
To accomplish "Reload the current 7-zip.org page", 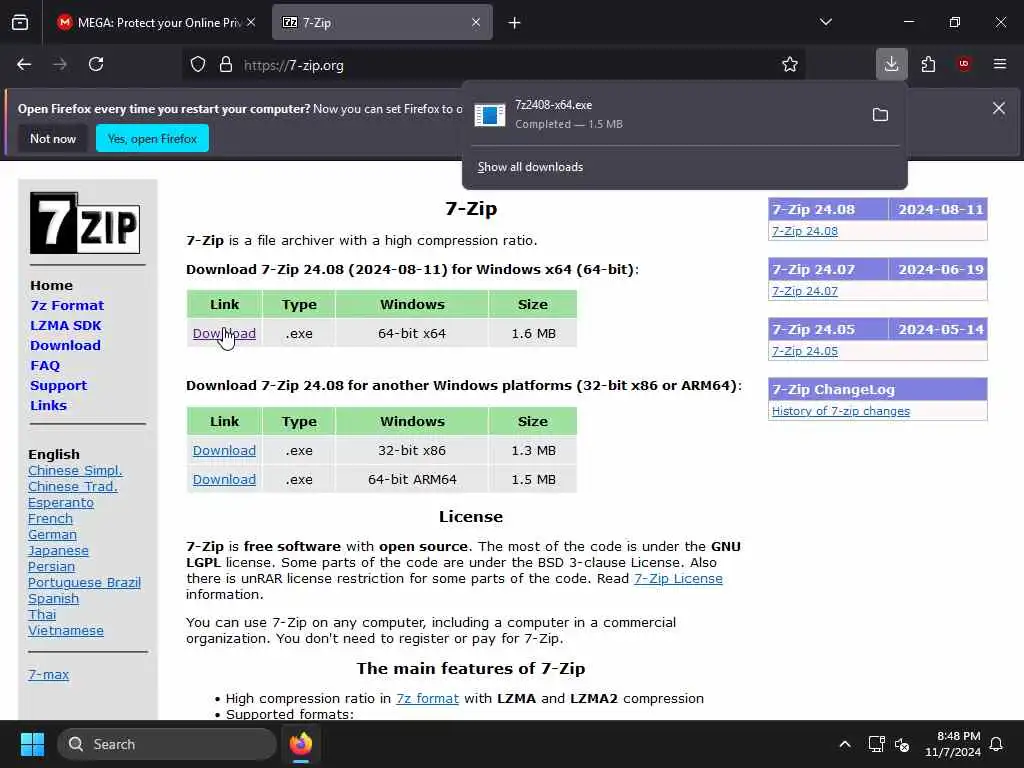I will [96, 65].
